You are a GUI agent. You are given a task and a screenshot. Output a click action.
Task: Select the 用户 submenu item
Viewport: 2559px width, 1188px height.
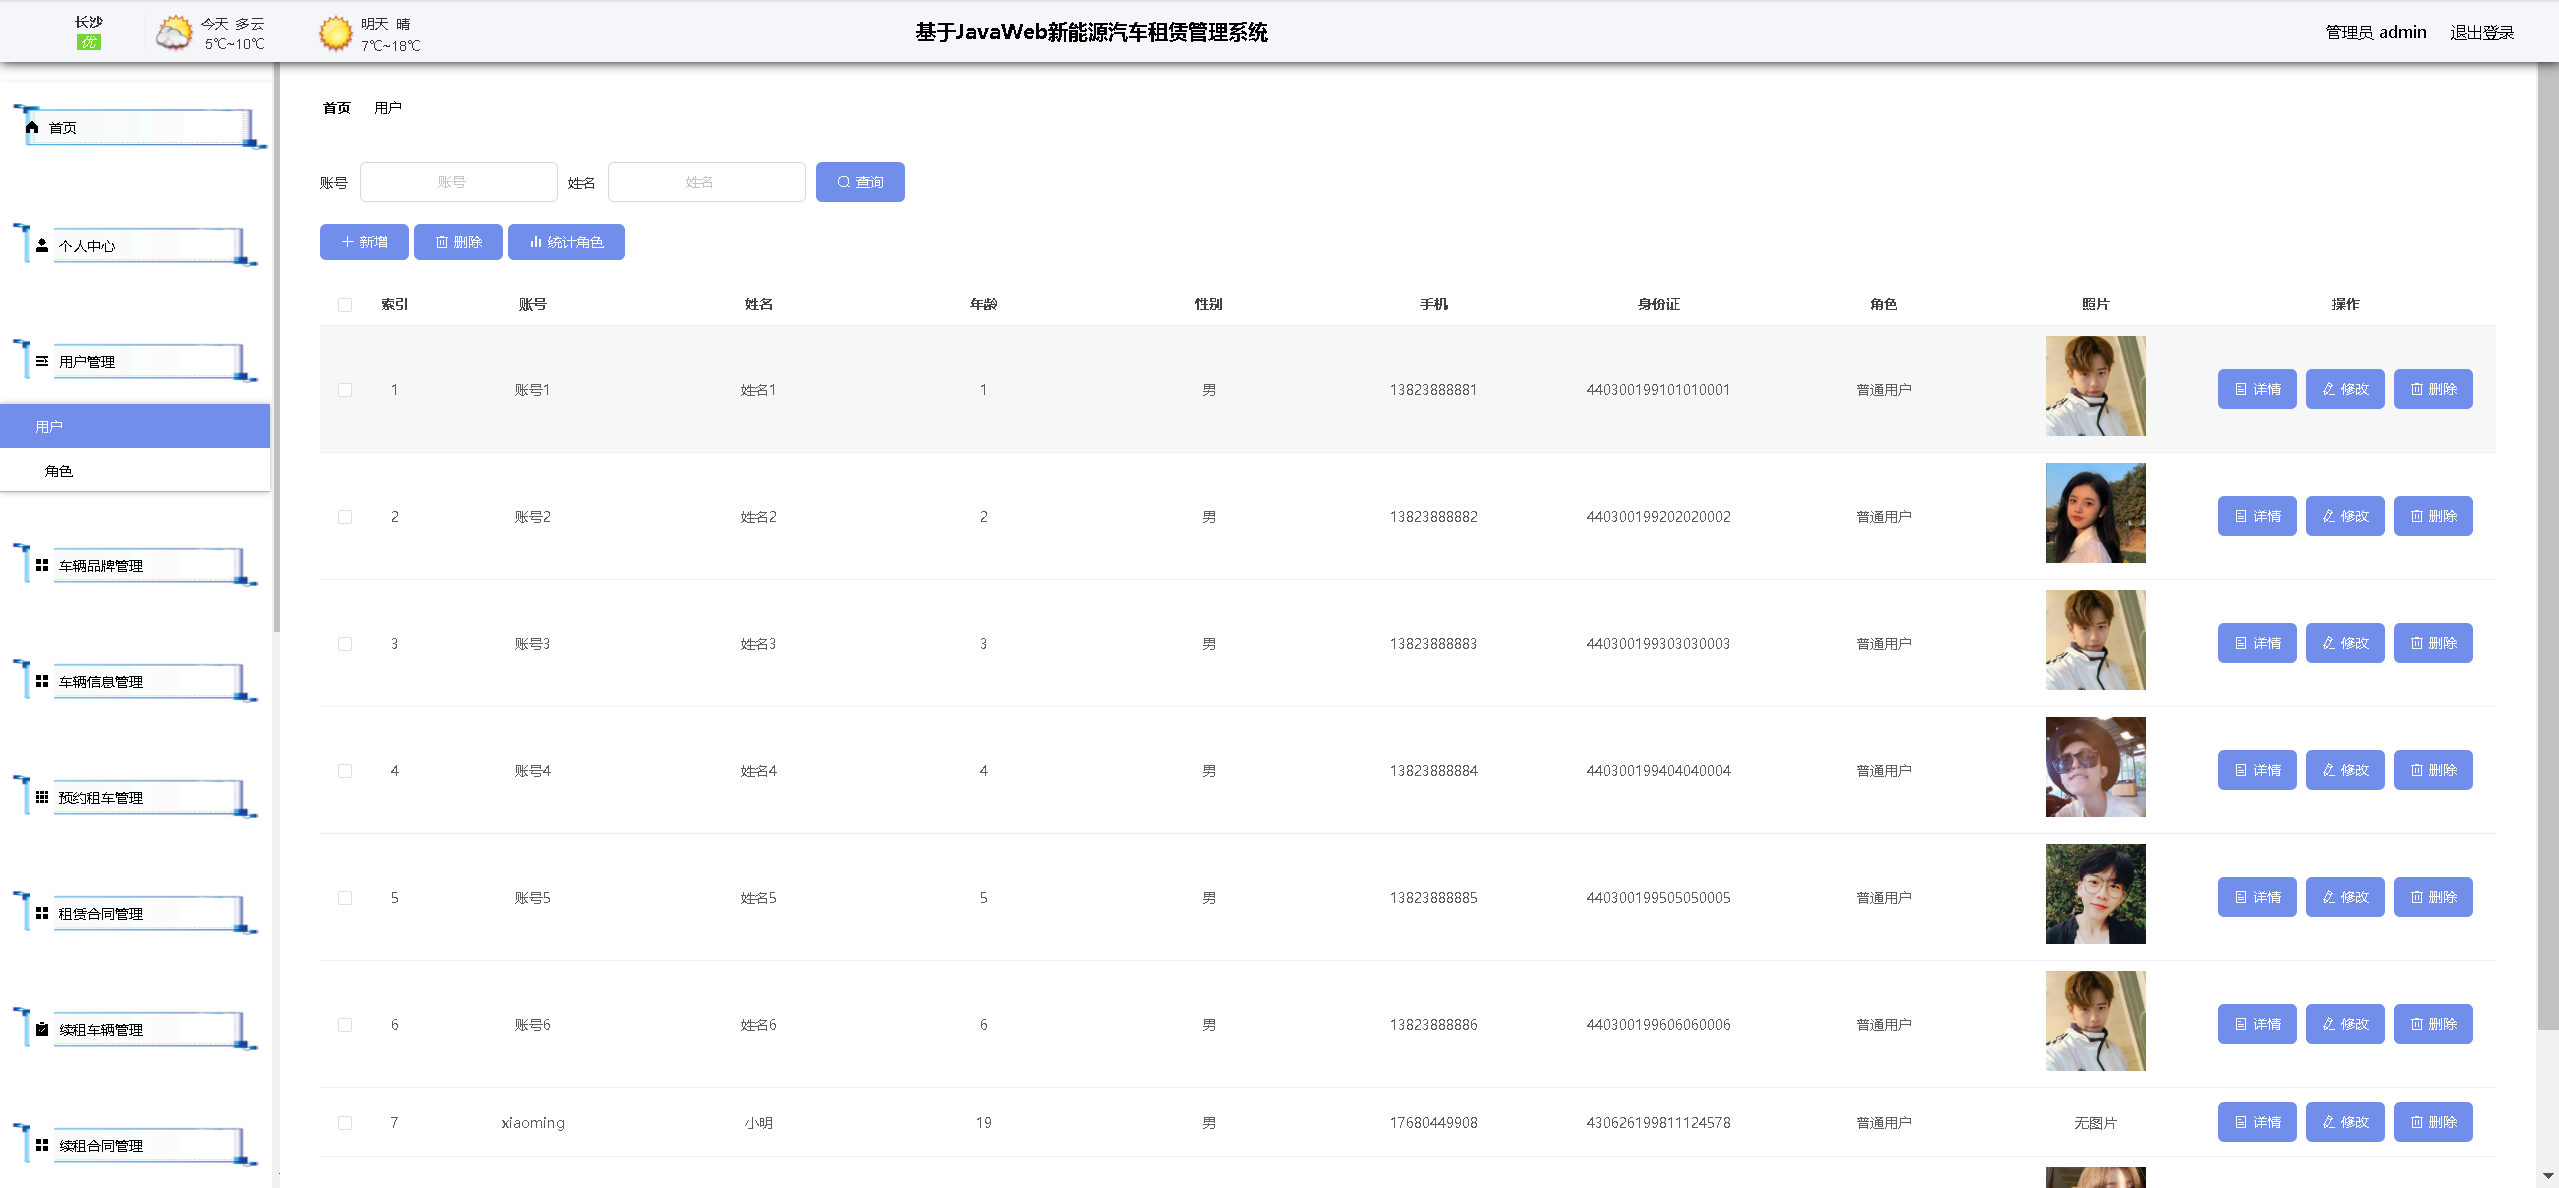point(135,426)
